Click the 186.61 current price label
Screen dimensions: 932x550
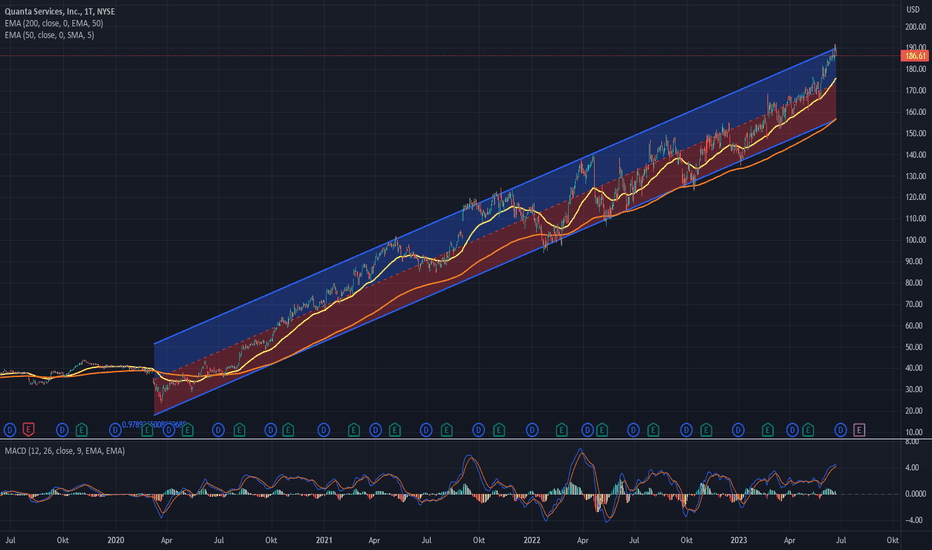point(914,56)
